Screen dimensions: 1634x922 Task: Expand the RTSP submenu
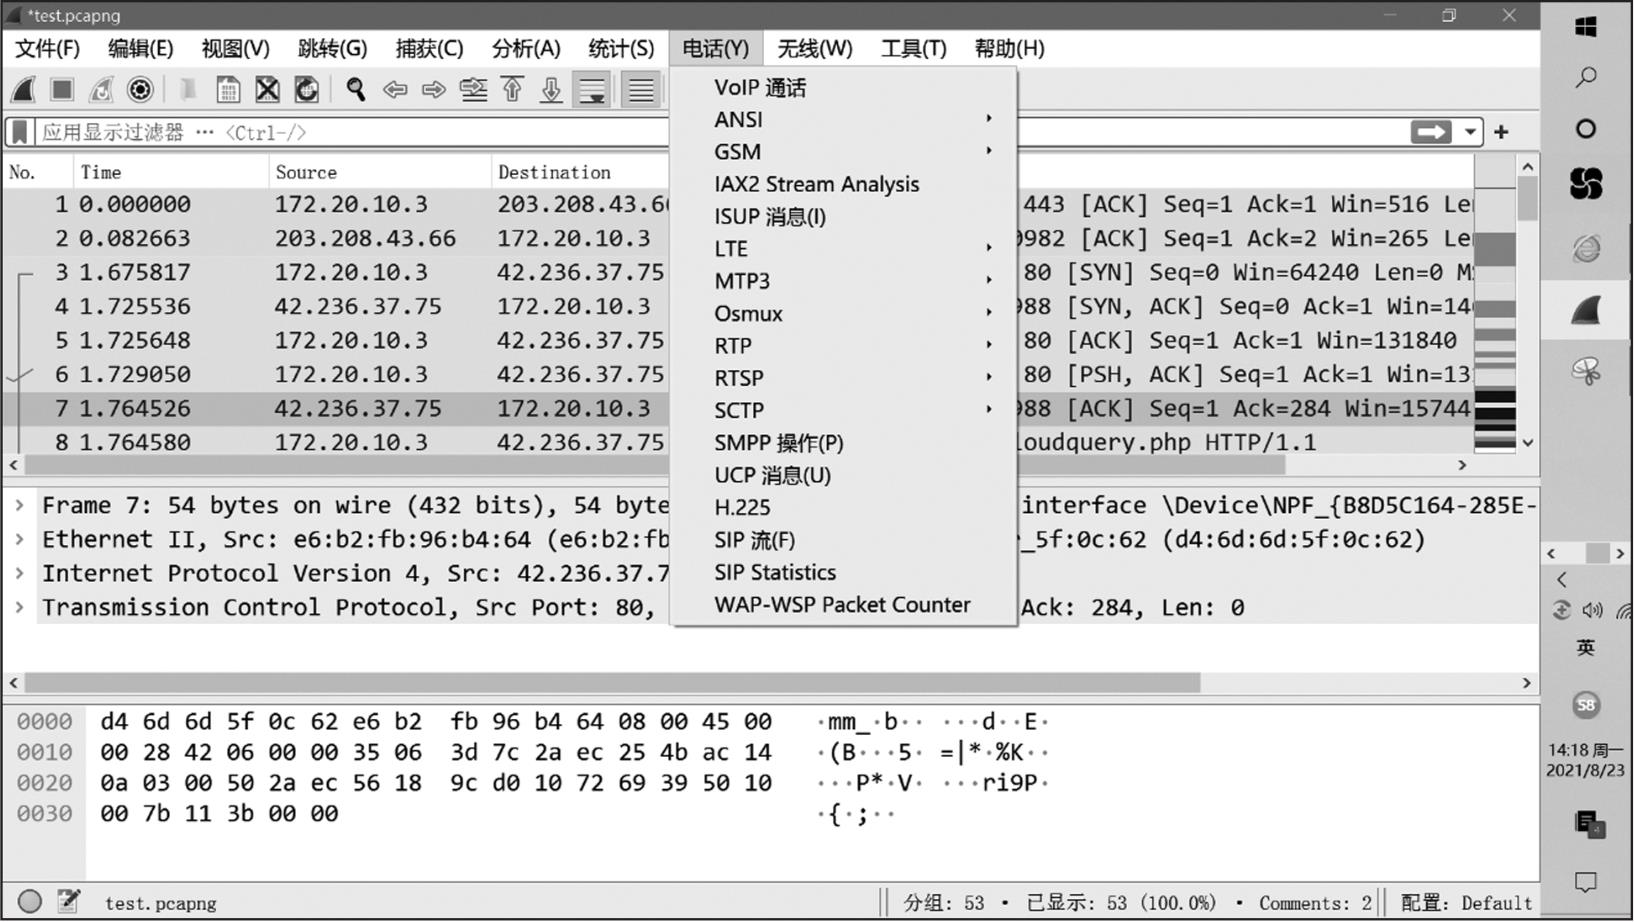844,378
